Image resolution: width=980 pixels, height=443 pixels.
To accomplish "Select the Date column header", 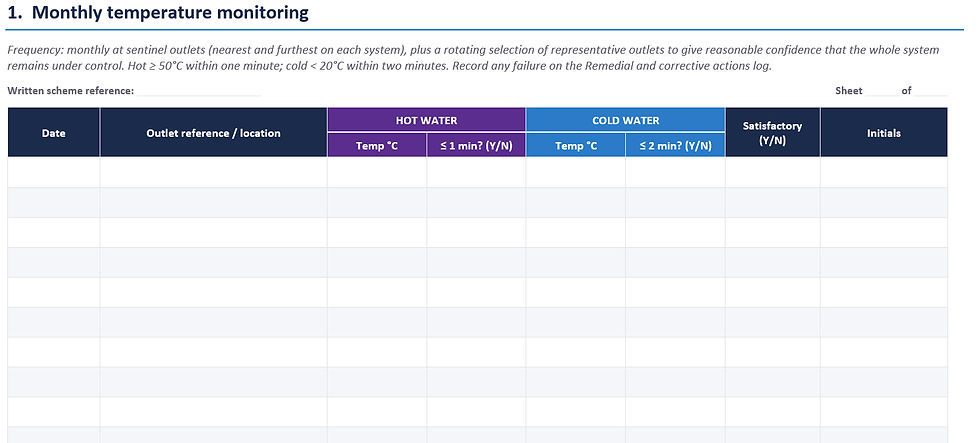I will 54,132.
